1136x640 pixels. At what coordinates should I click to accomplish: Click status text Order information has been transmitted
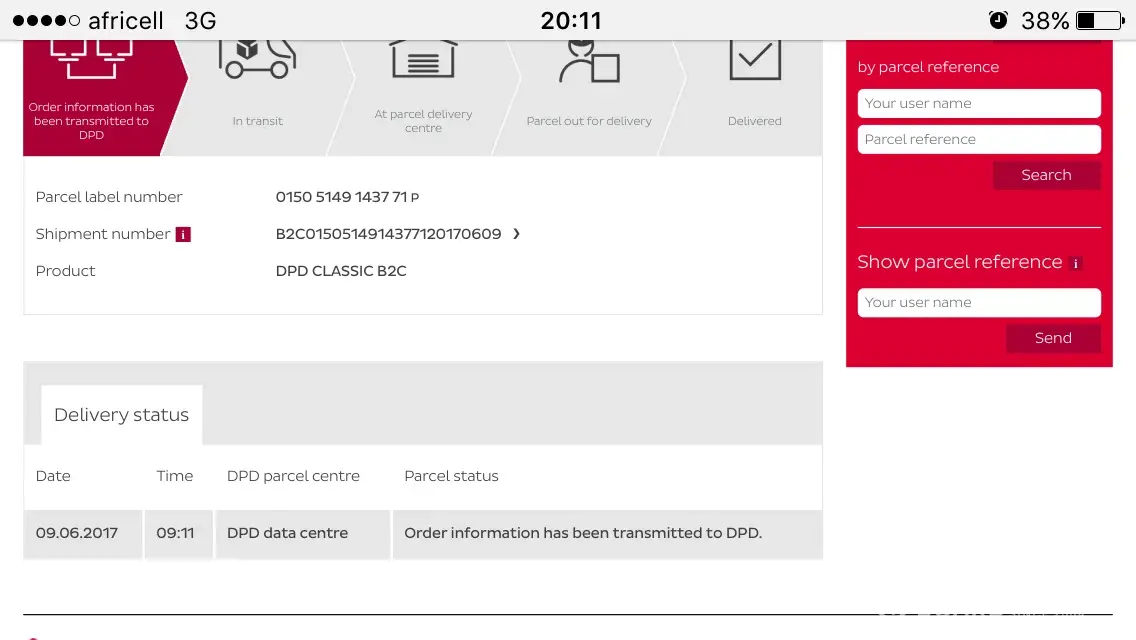tap(583, 533)
